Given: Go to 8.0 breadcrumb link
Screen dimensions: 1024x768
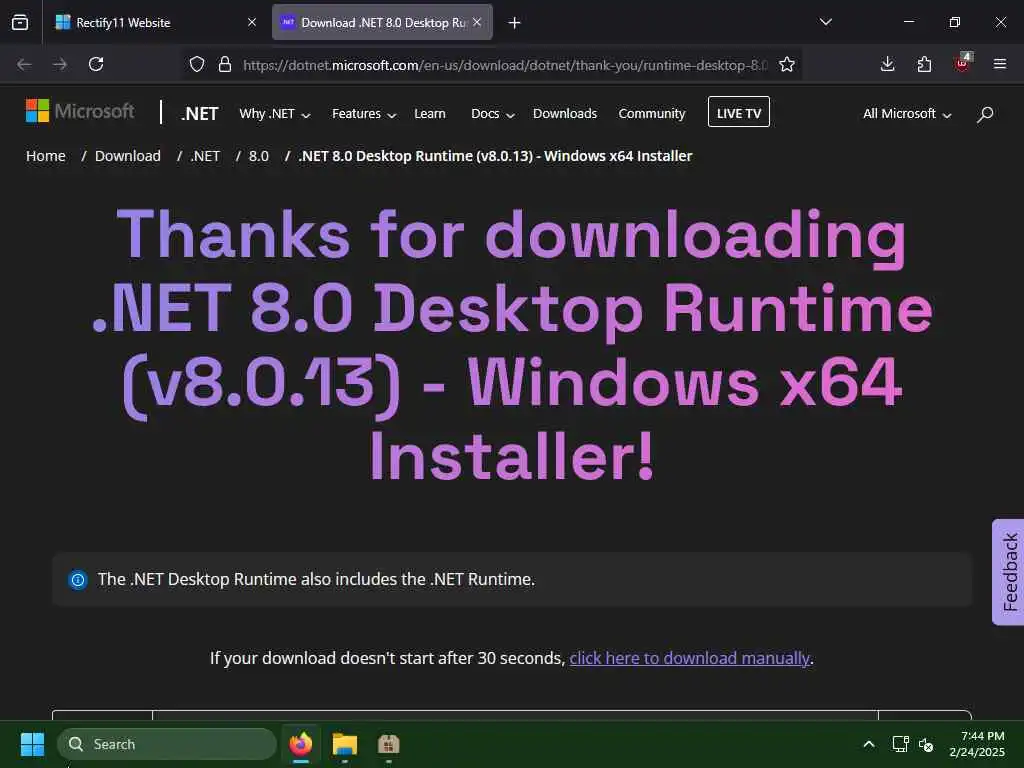Looking at the screenshot, I should [x=259, y=156].
